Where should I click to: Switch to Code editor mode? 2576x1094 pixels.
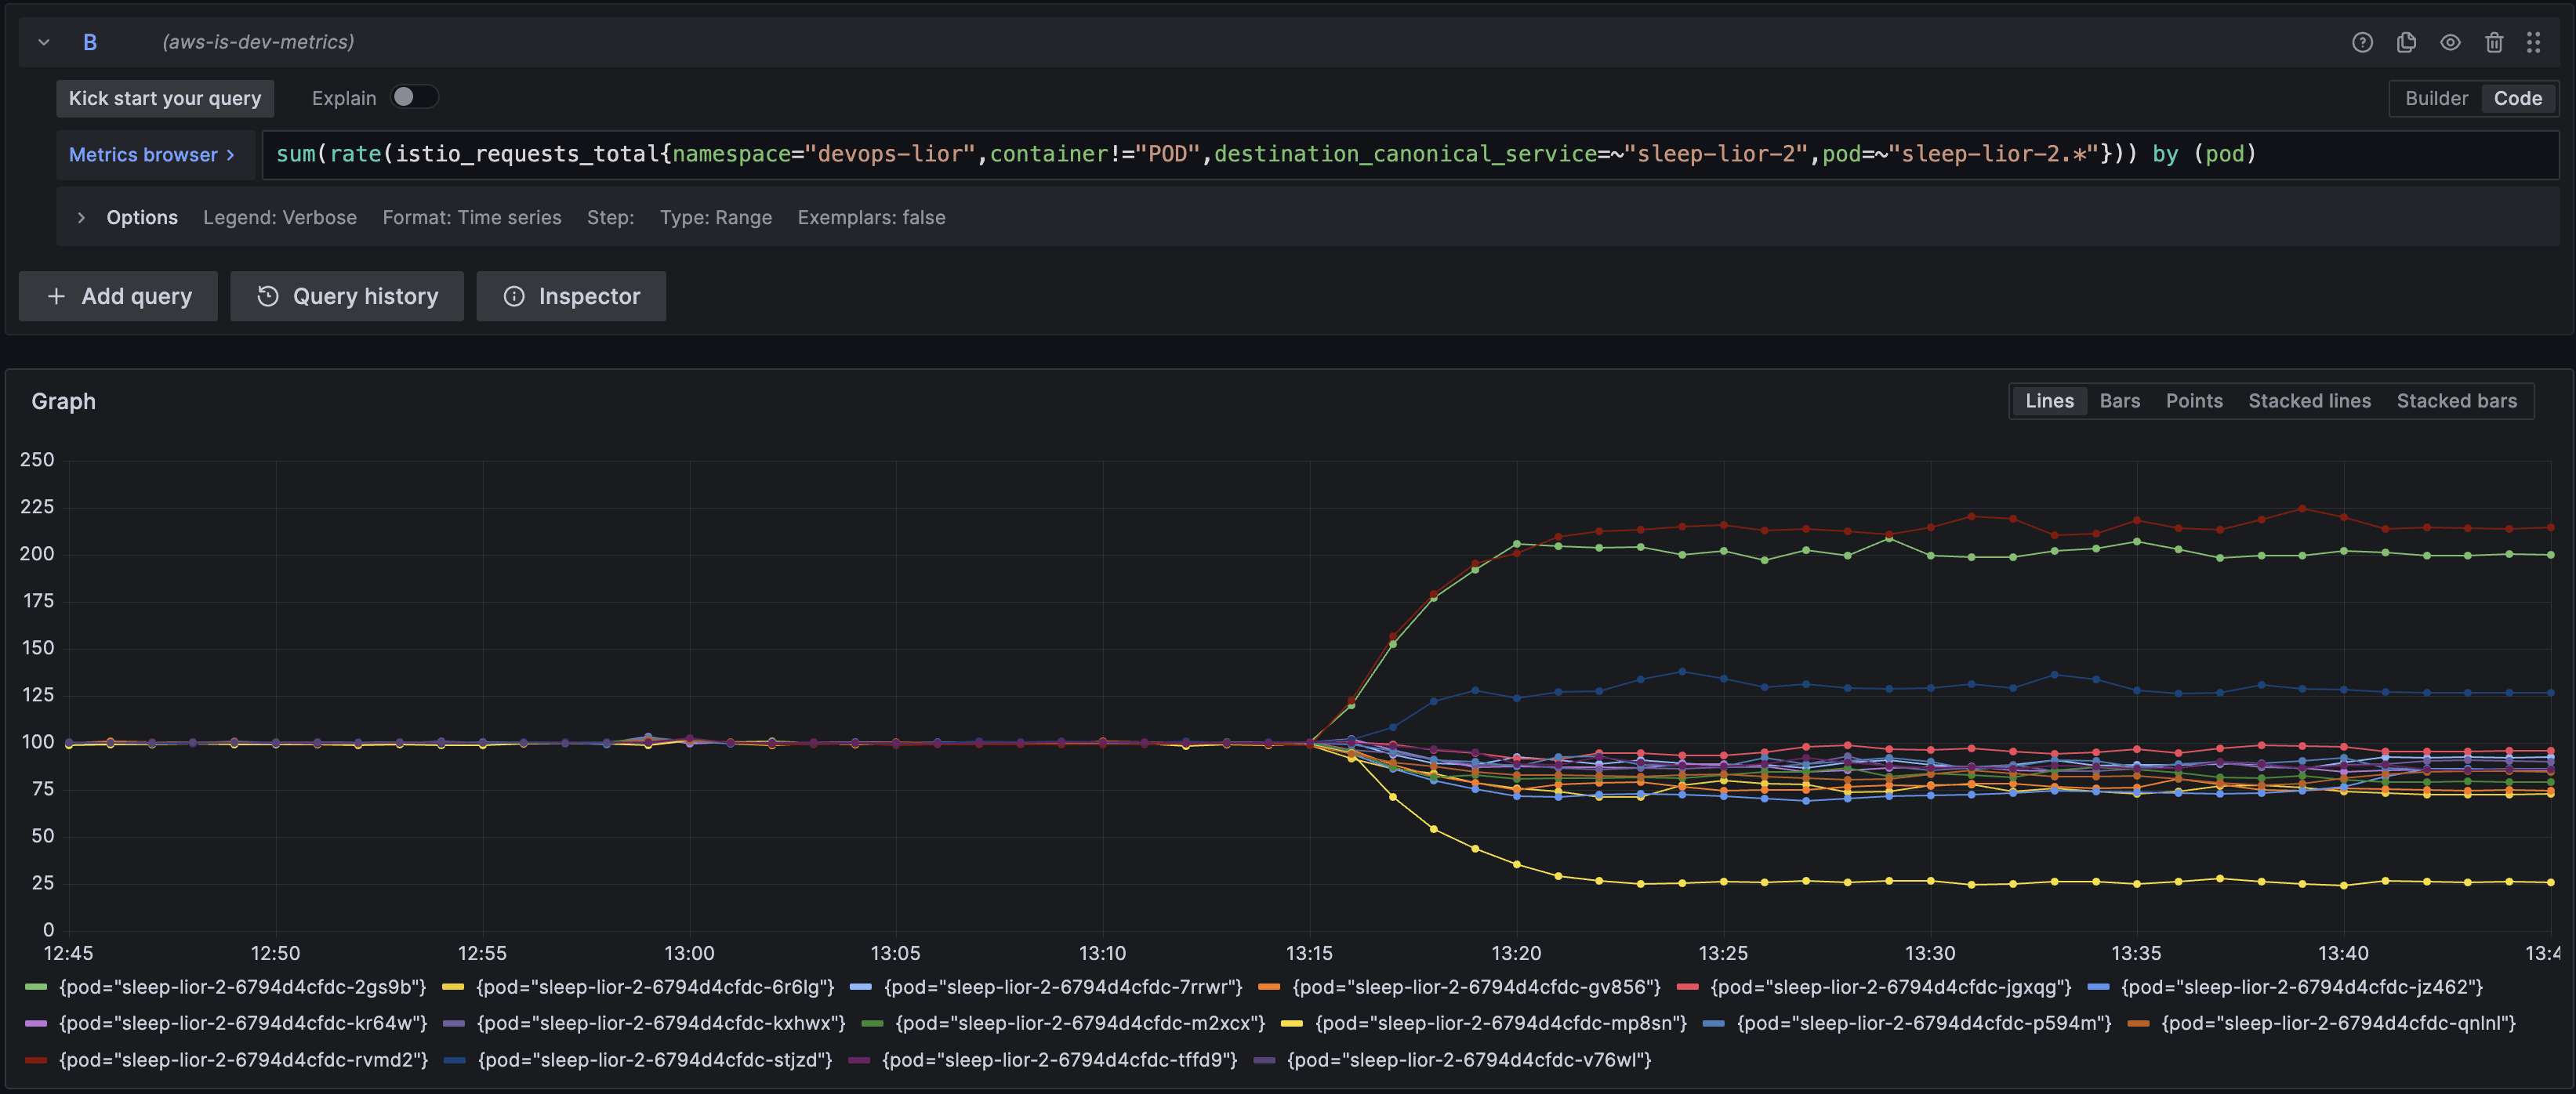(x=2517, y=98)
